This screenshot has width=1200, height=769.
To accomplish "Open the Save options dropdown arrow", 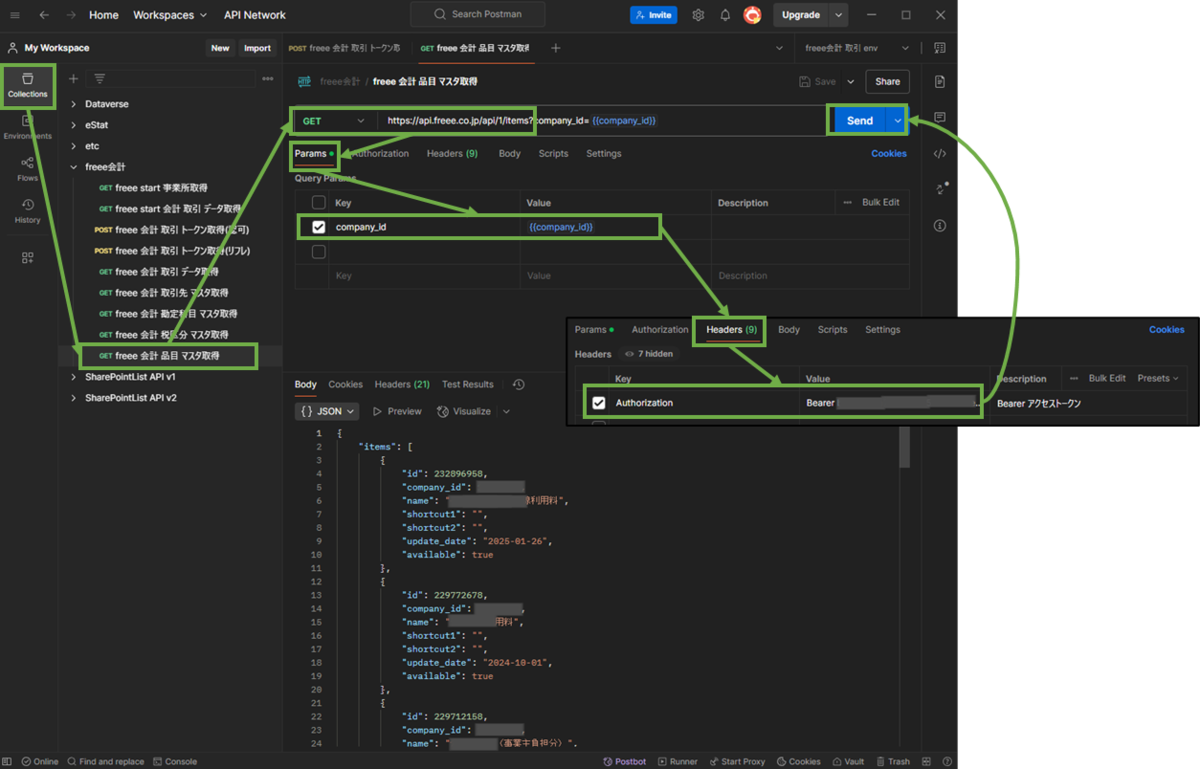I will tap(851, 82).
